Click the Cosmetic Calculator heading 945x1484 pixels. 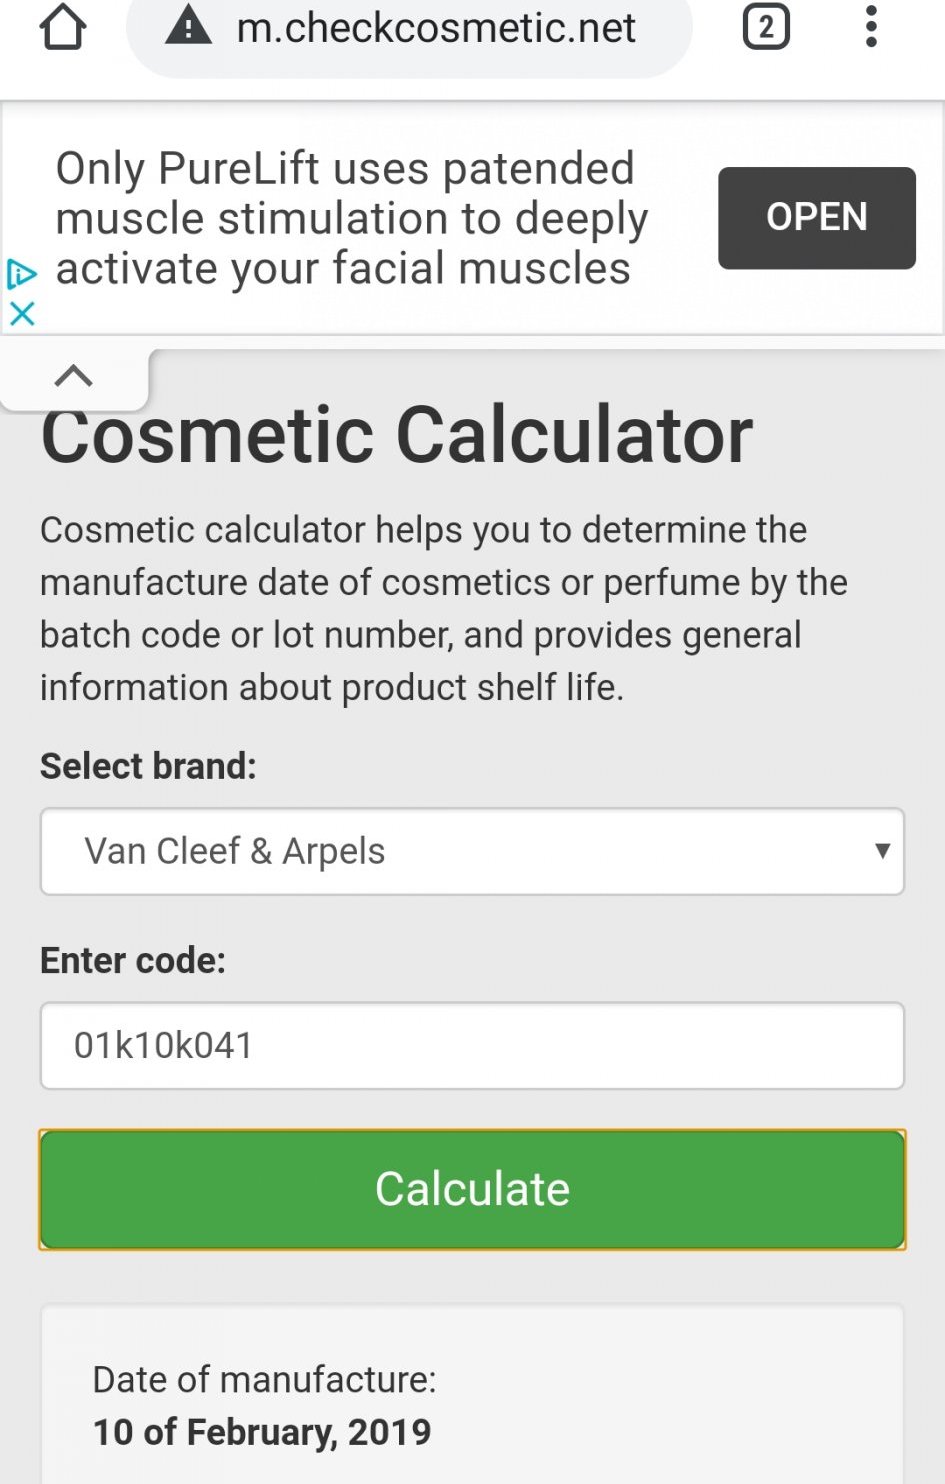(x=397, y=436)
